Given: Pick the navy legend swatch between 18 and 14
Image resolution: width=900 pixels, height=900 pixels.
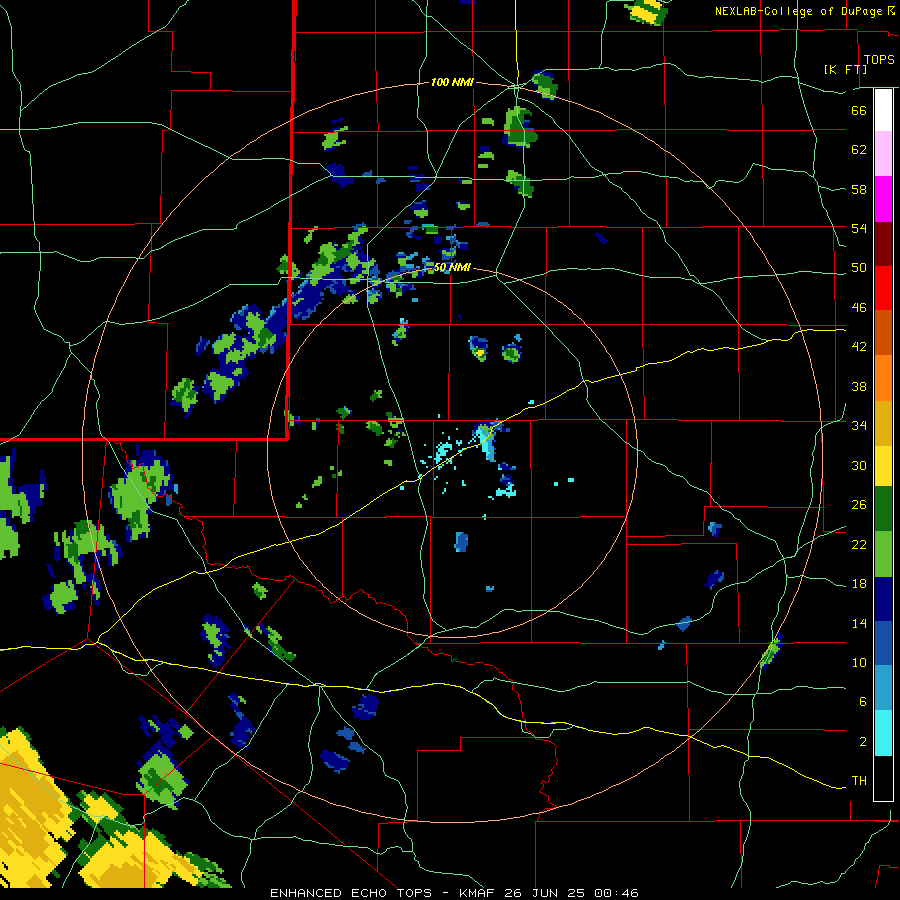Looking at the screenshot, I should (x=883, y=599).
